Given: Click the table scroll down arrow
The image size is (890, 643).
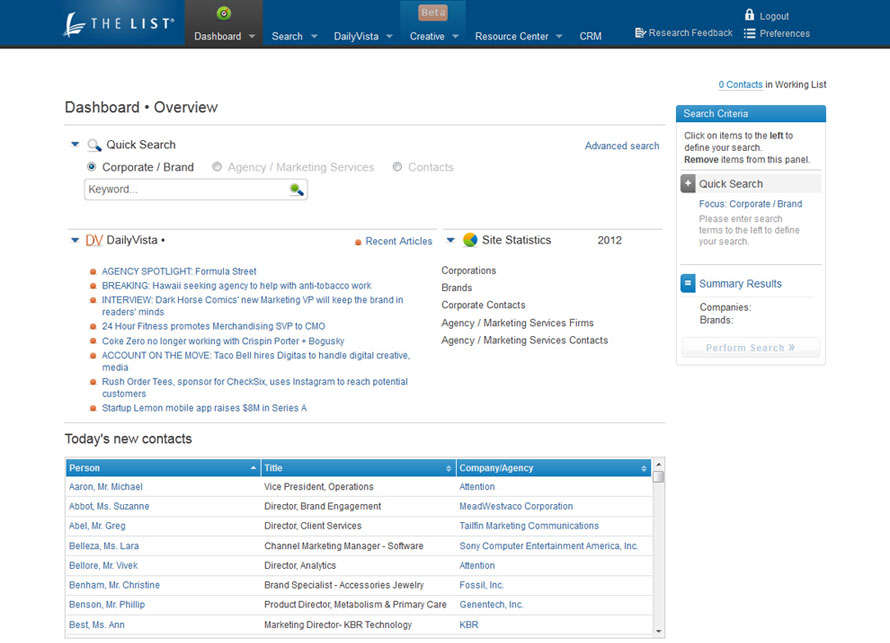Looking at the screenshot, I should tap(658, 631).
